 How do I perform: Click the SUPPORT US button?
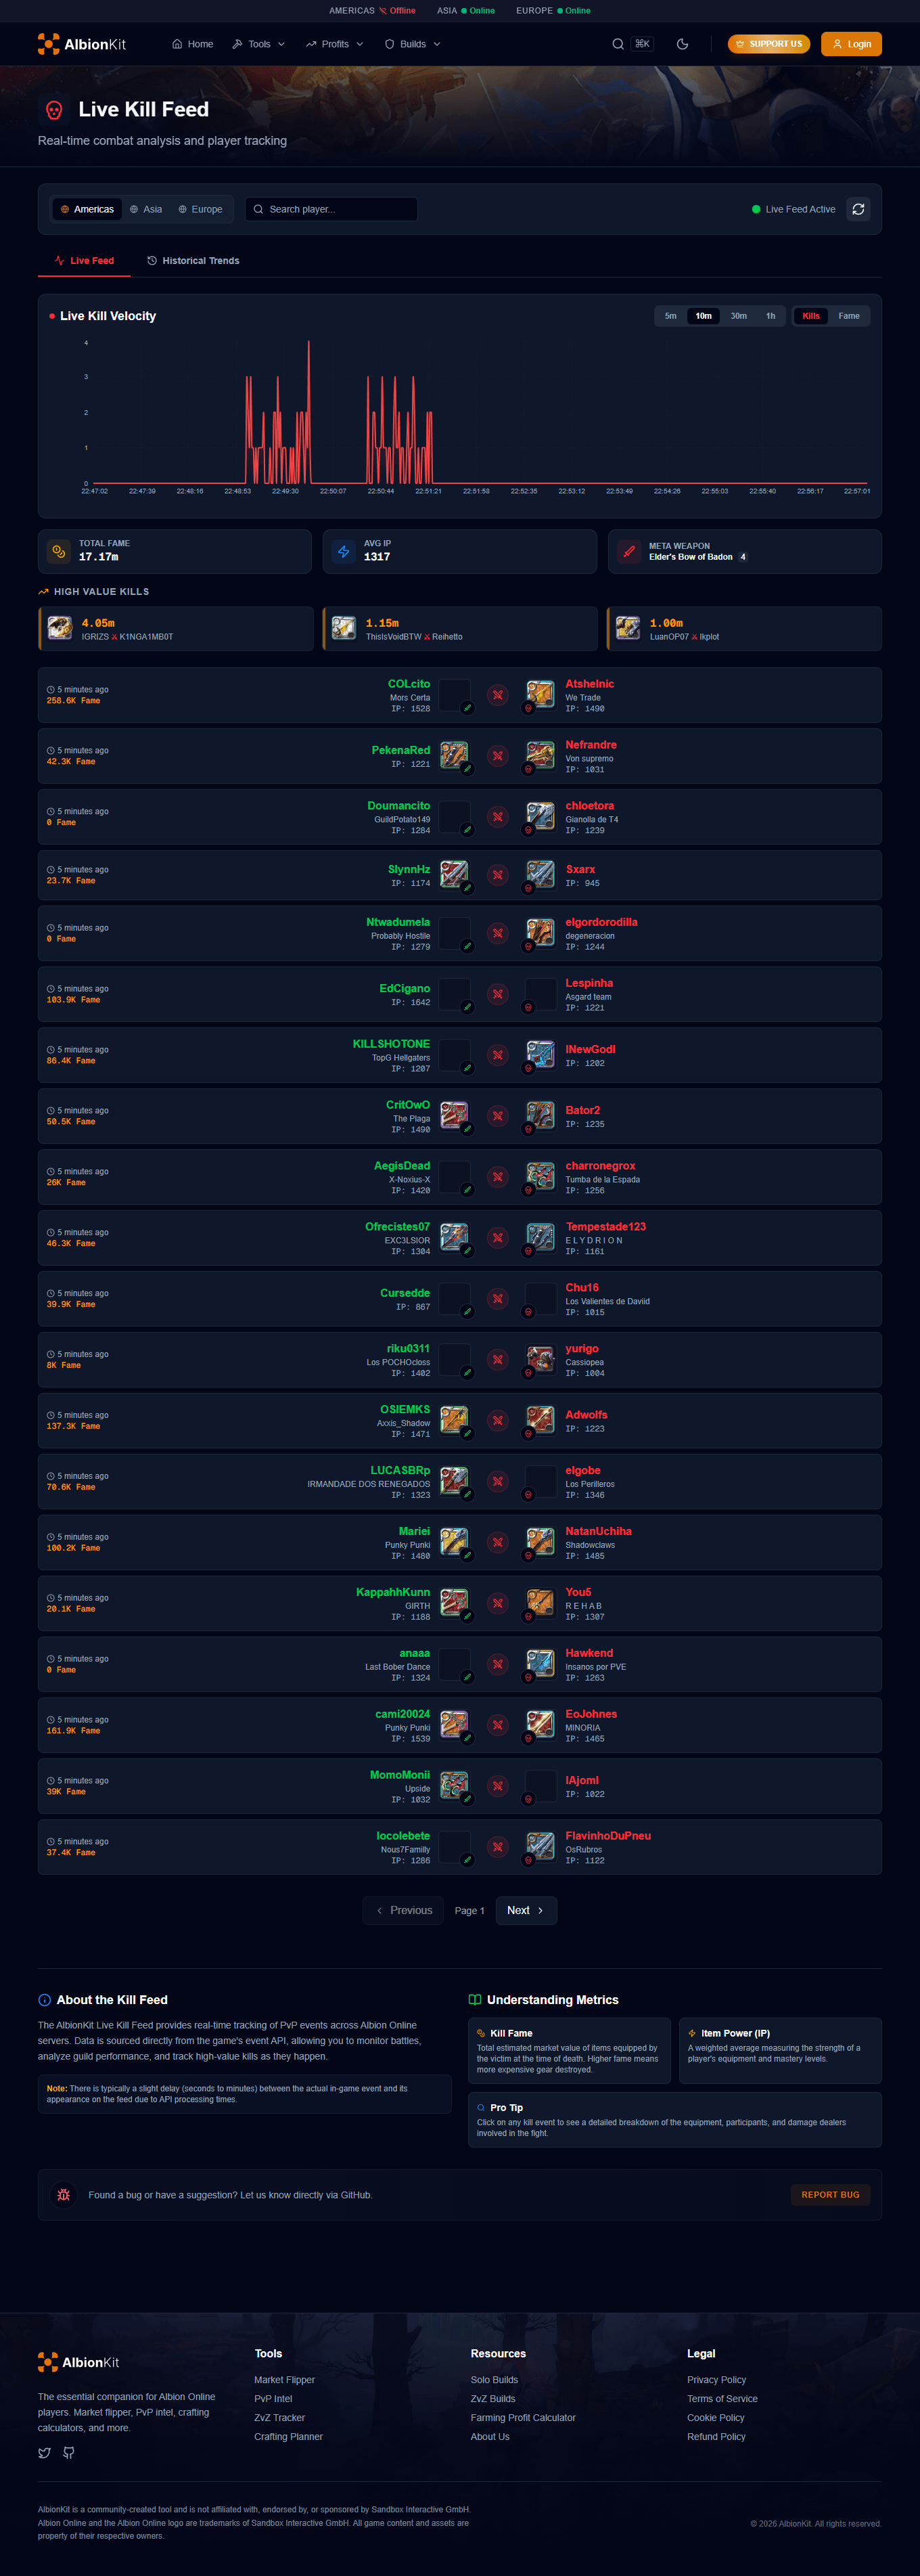coord(767,43)
